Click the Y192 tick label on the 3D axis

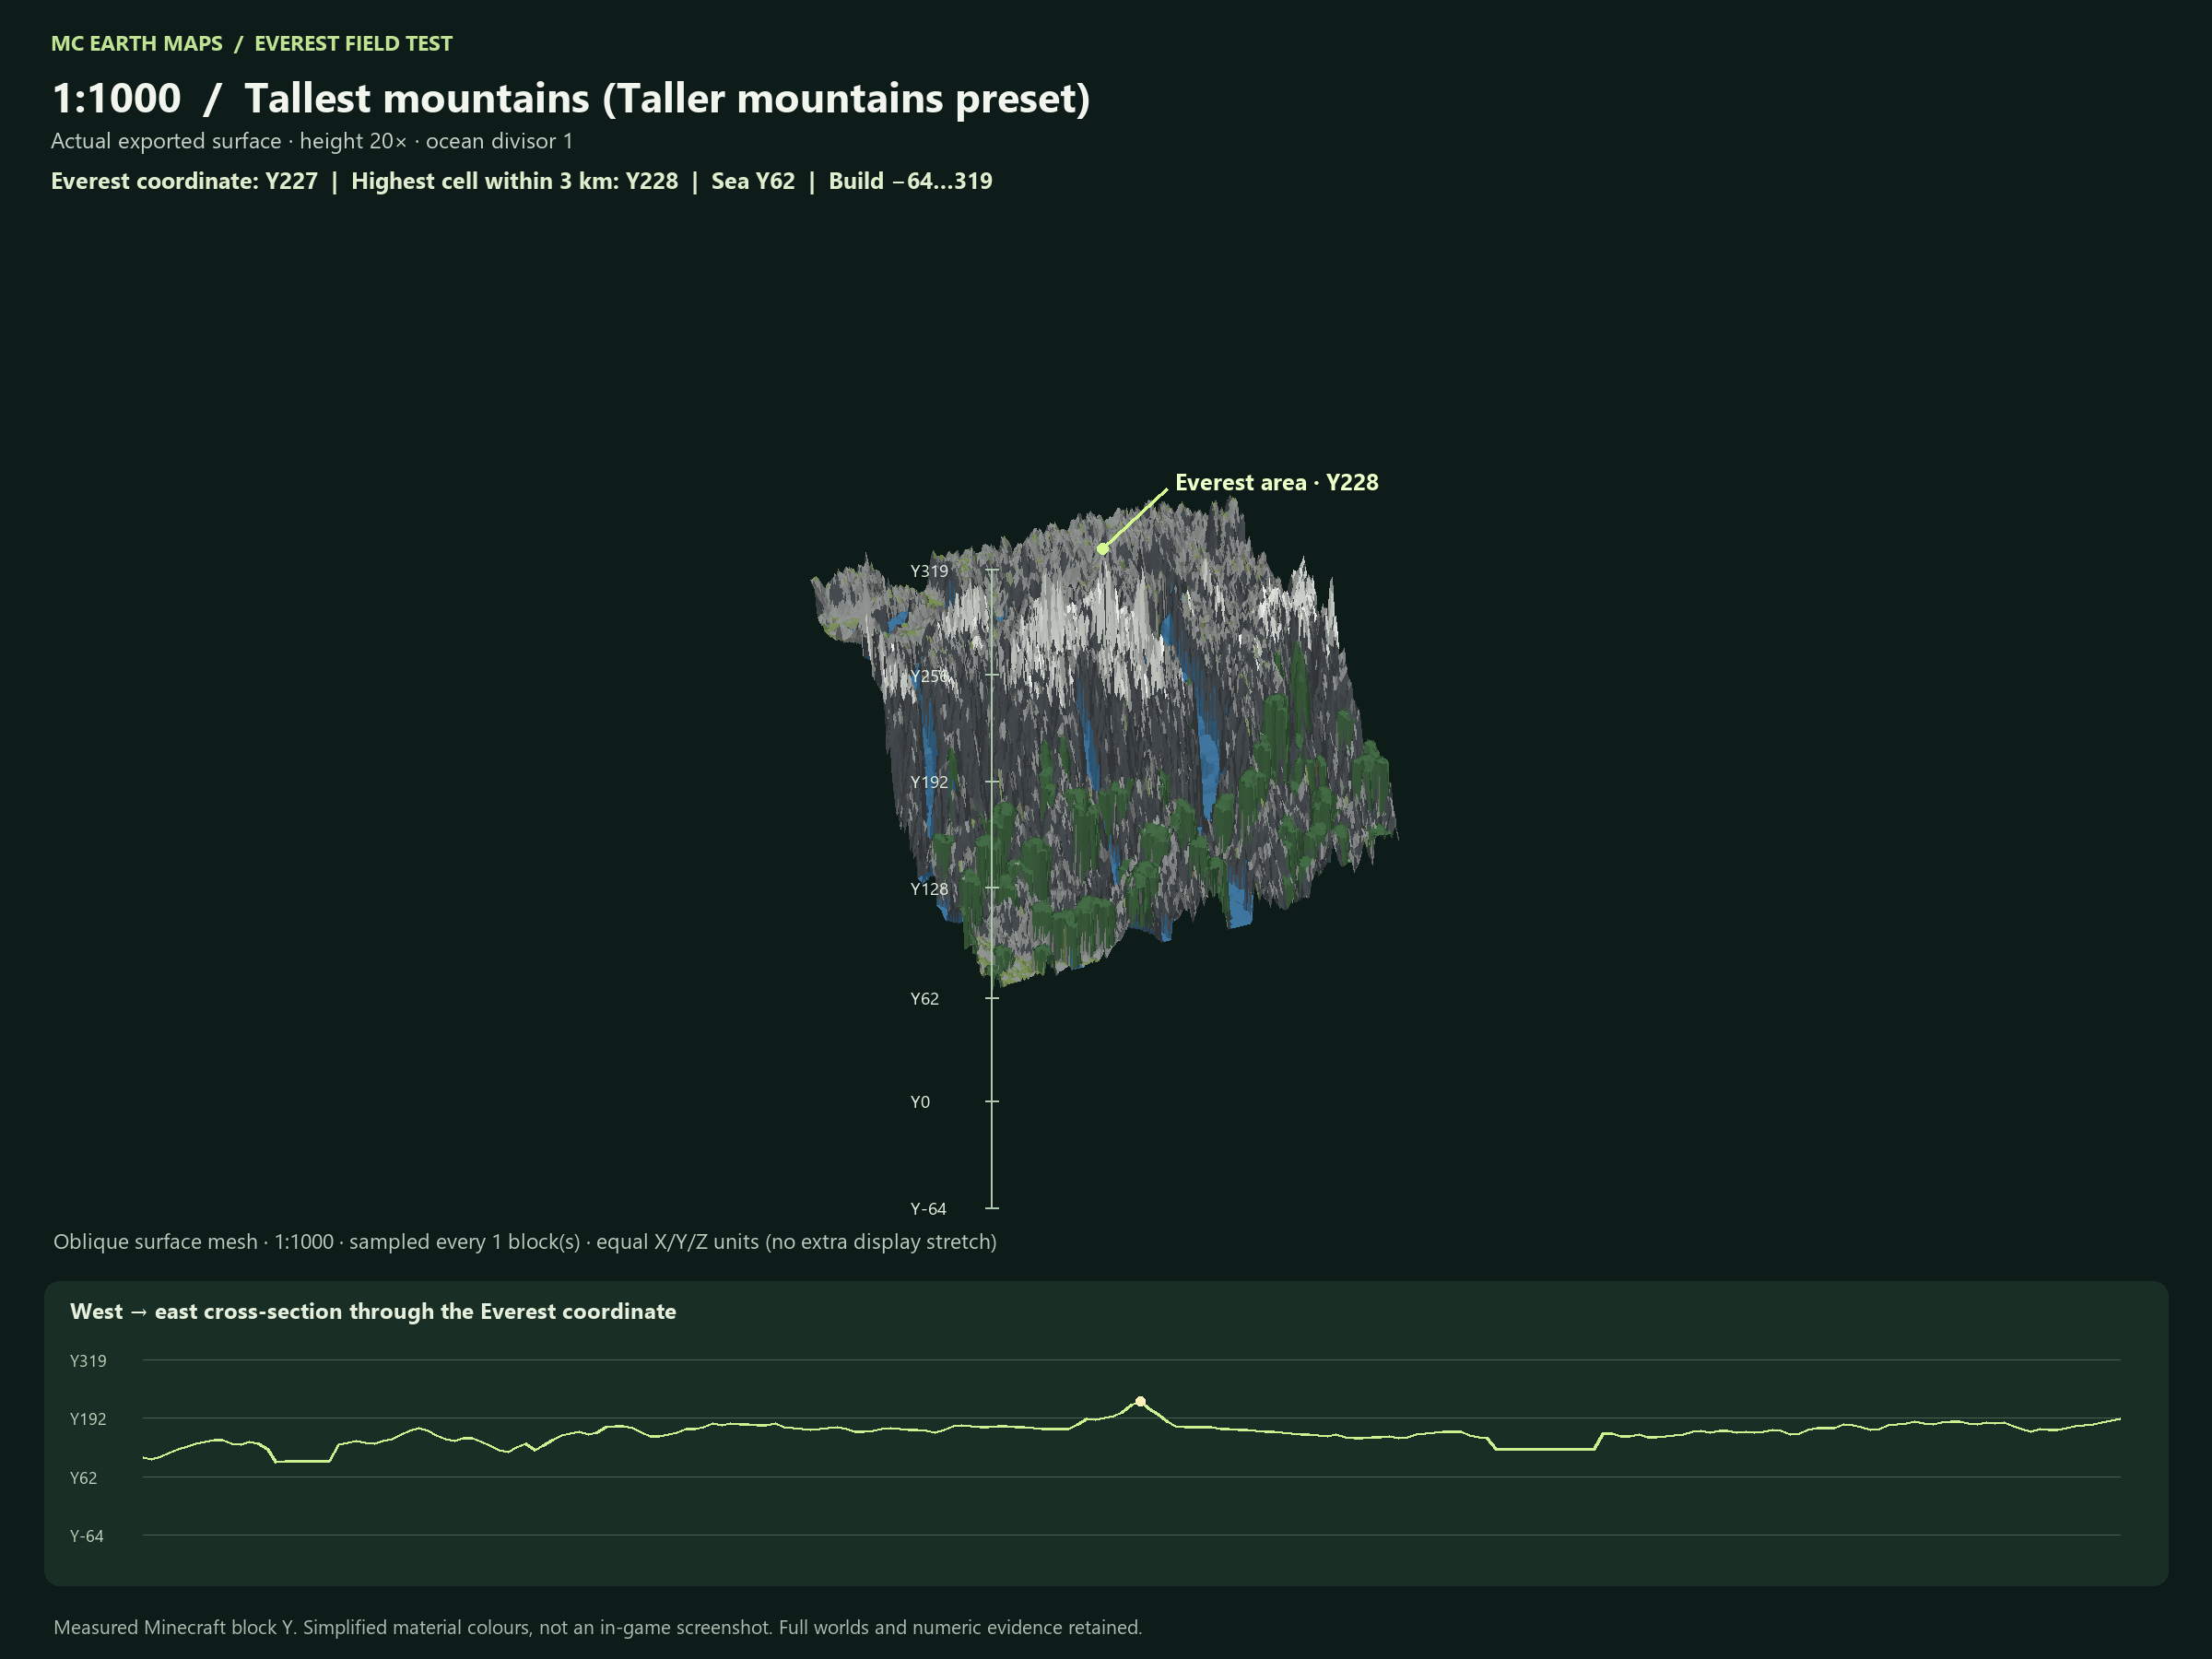929,782
